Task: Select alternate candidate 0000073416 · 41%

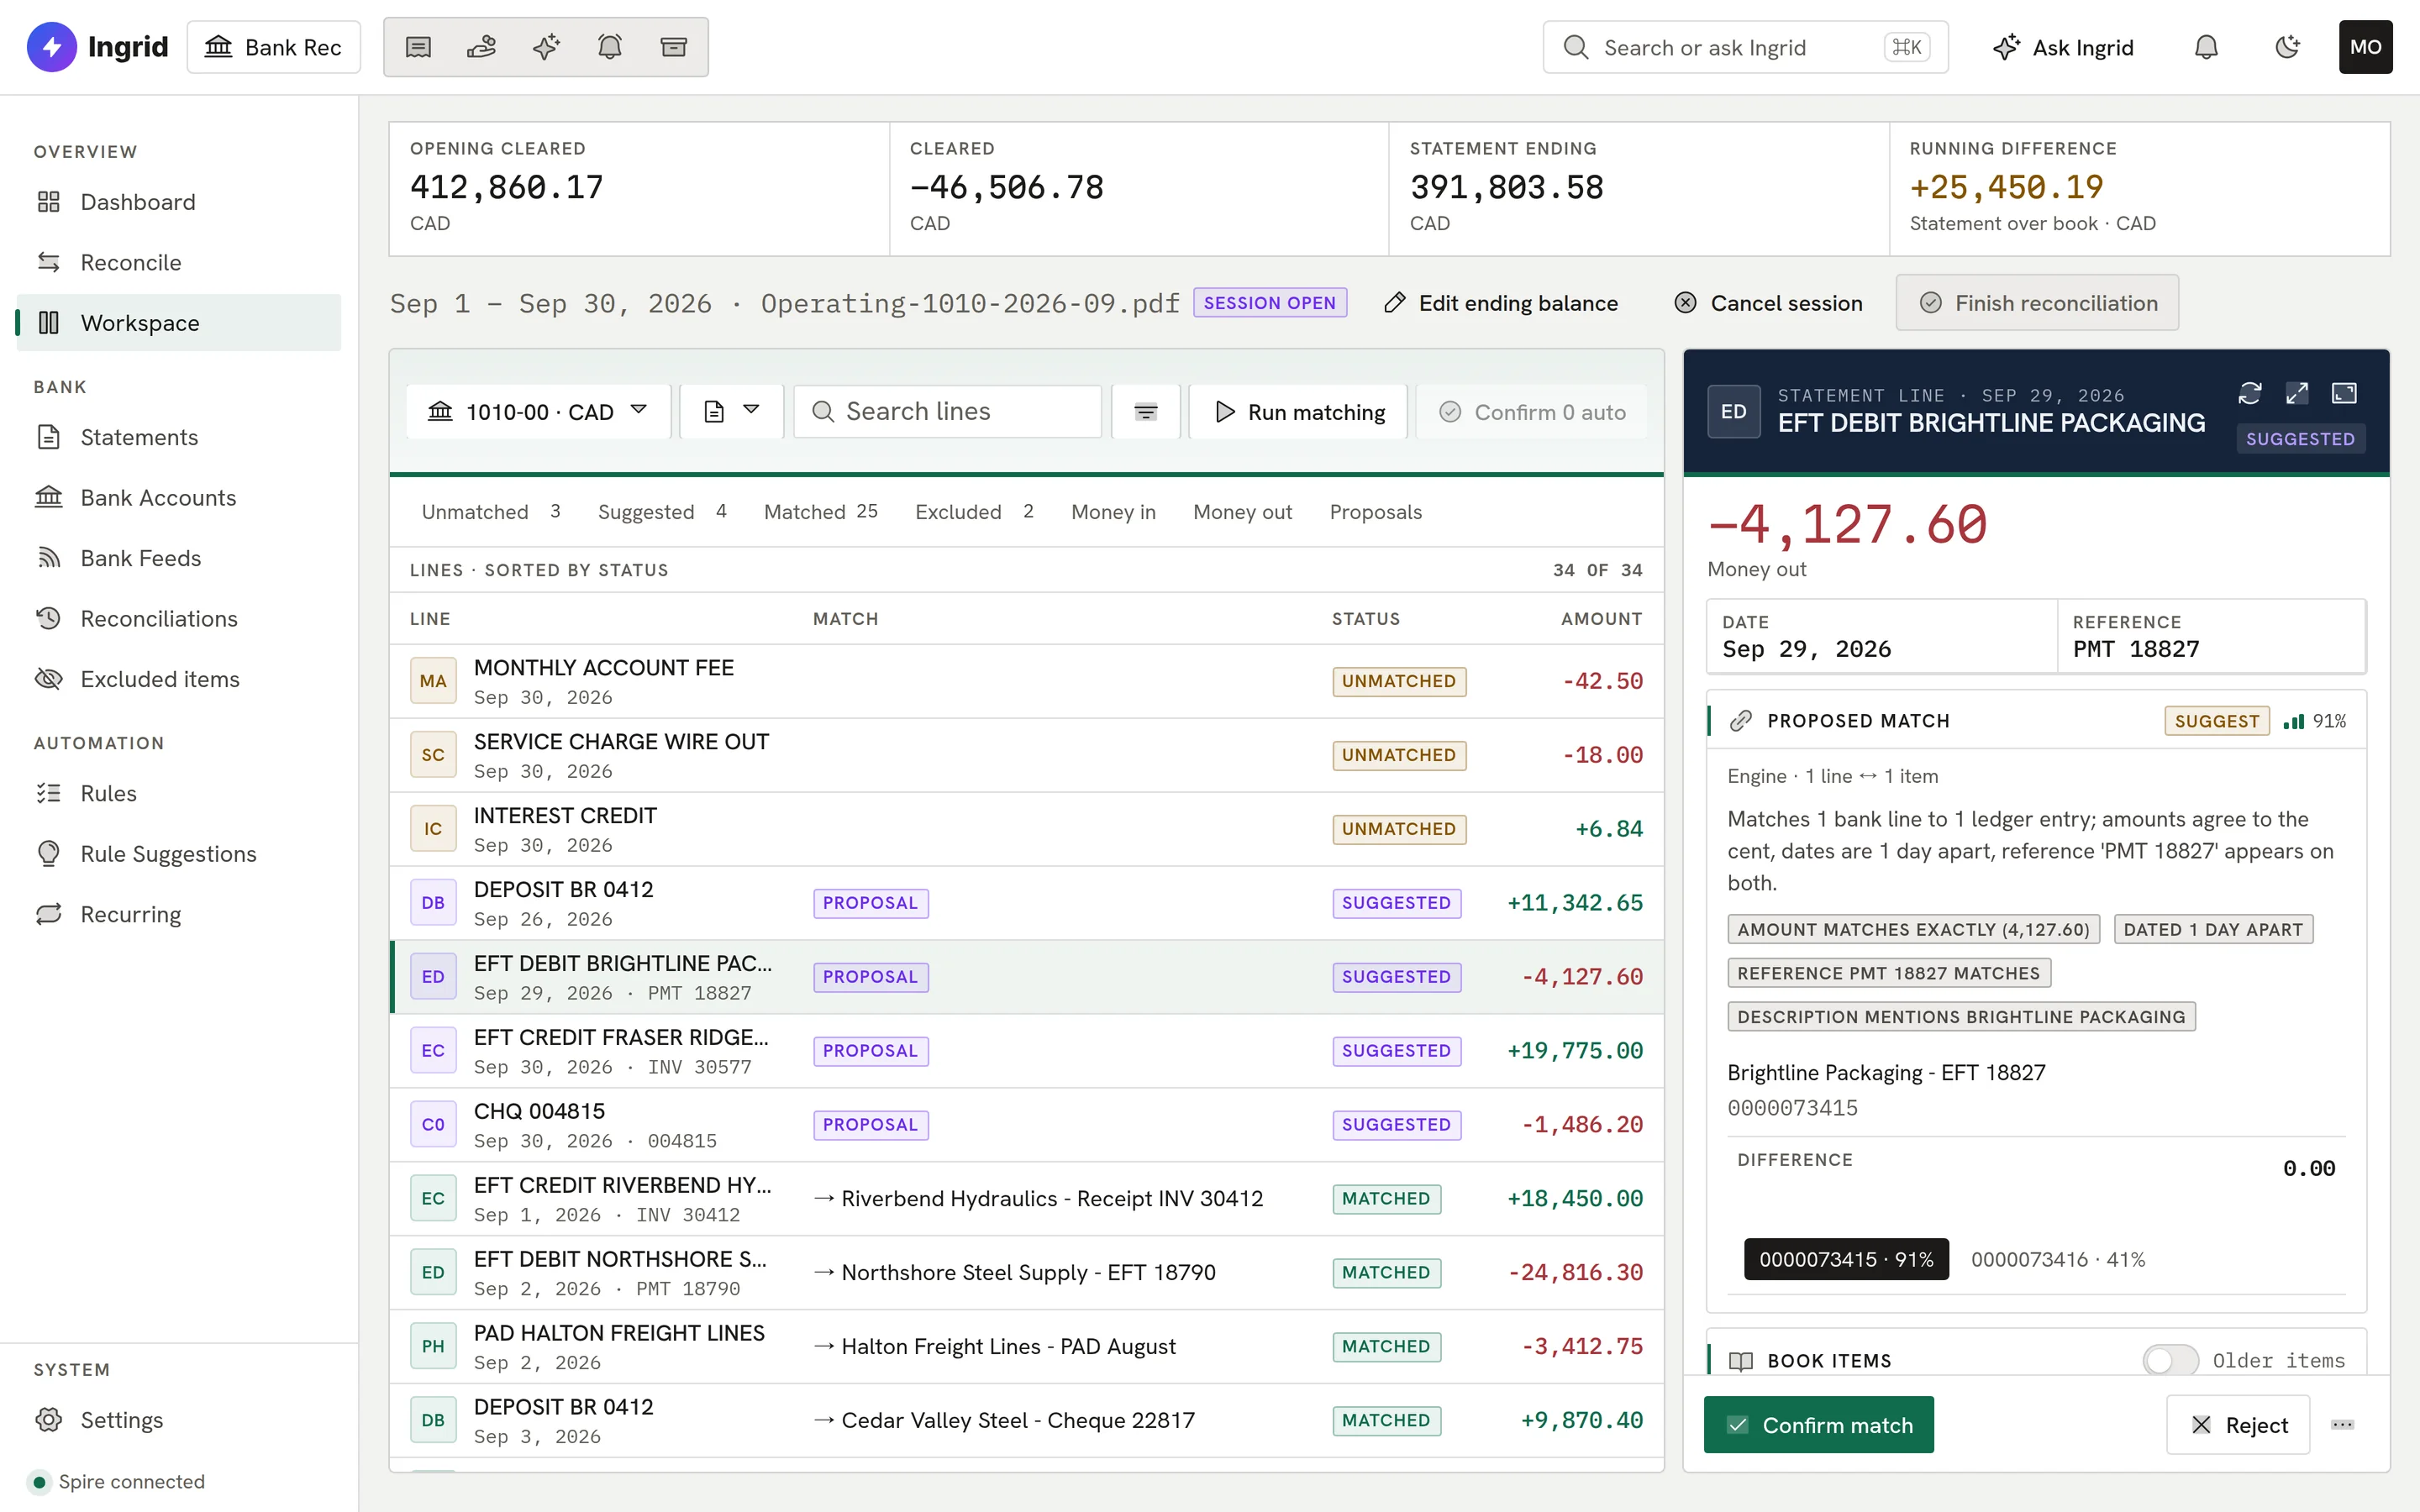Action: click(x=2058, y=1259)
